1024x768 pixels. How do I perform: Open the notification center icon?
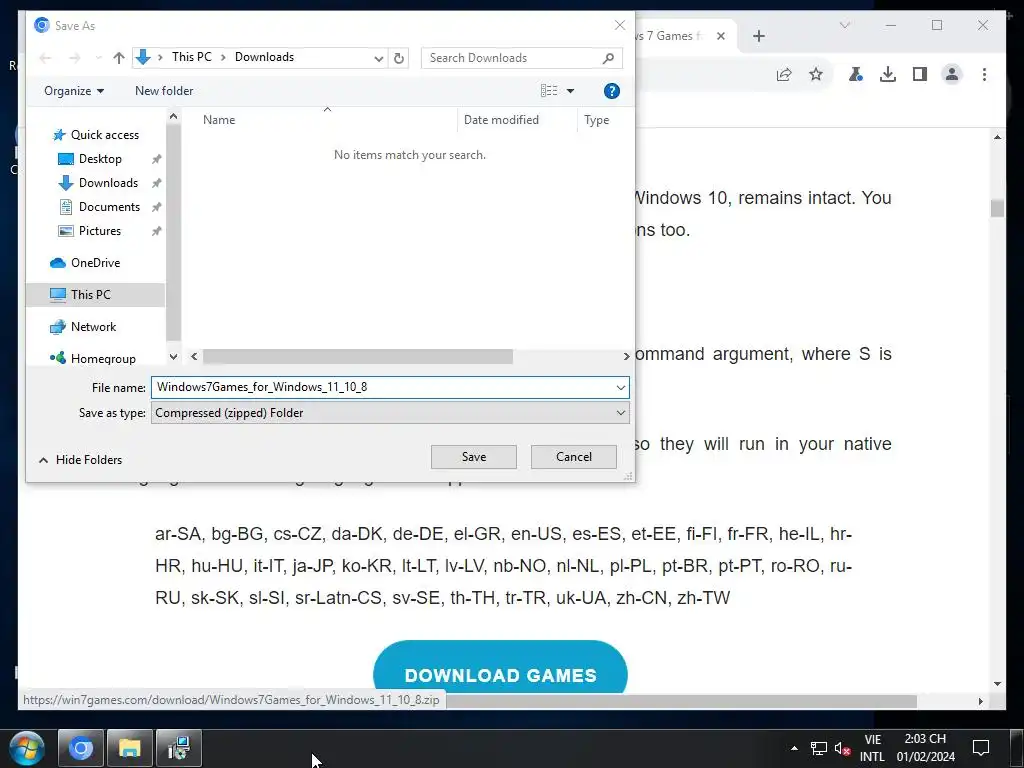[x=981, y=748]
